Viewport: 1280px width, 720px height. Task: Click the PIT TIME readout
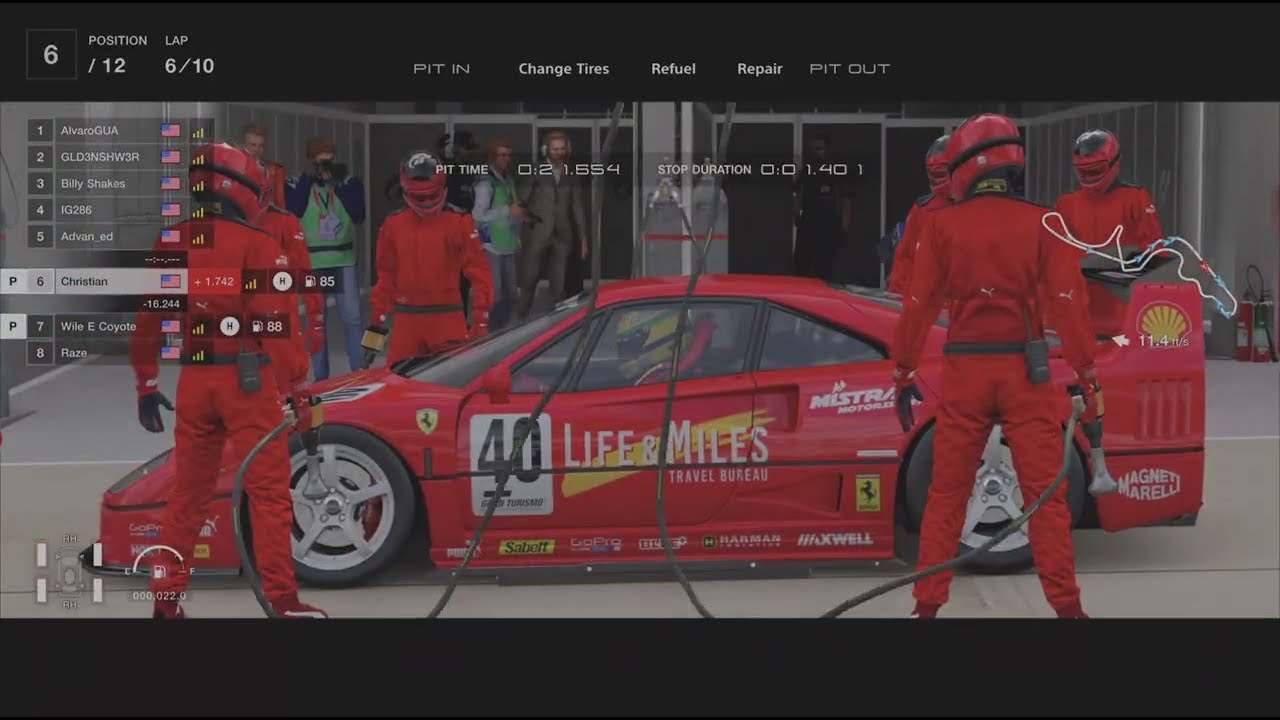tap(527, 170)
